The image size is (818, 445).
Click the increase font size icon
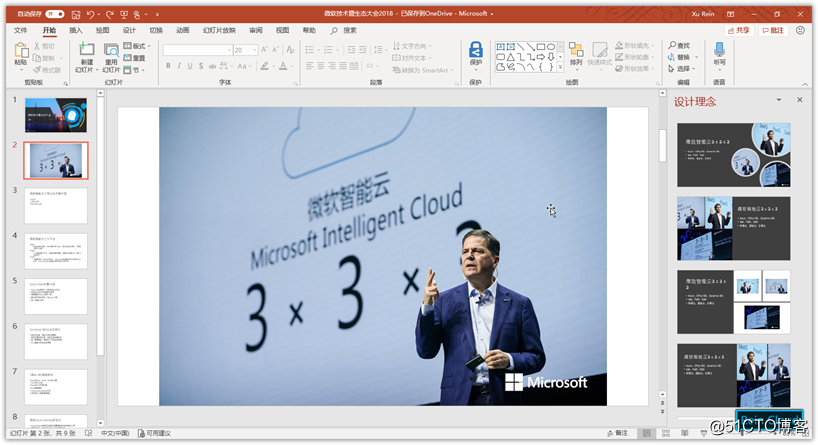pos(264,50)
